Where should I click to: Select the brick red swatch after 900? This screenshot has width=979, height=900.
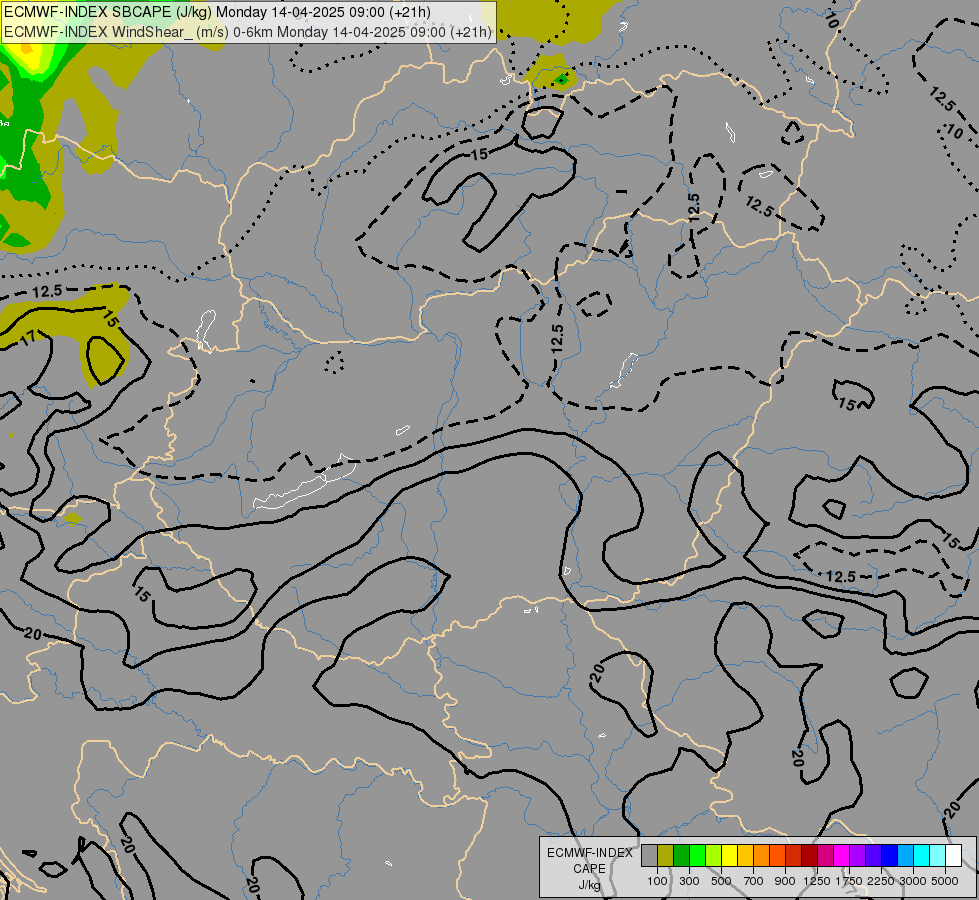794,856
